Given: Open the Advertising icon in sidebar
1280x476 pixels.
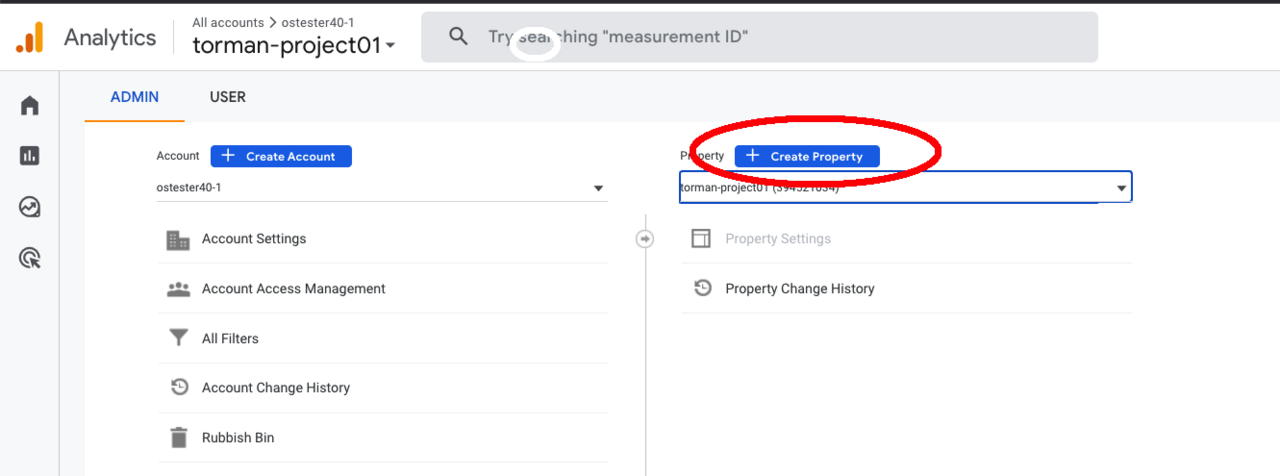Looking at the screenshot, I should [x=30, y=259].
